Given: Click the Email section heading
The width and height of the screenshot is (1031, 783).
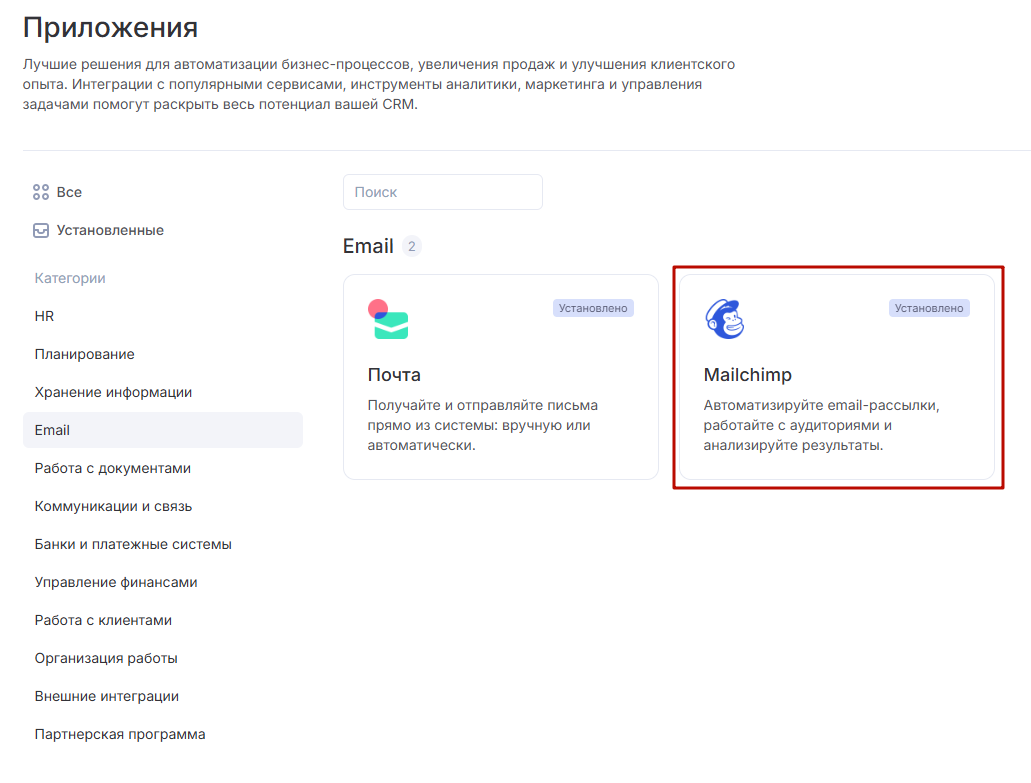Looking at the screenshot, I should coord(368,246).
